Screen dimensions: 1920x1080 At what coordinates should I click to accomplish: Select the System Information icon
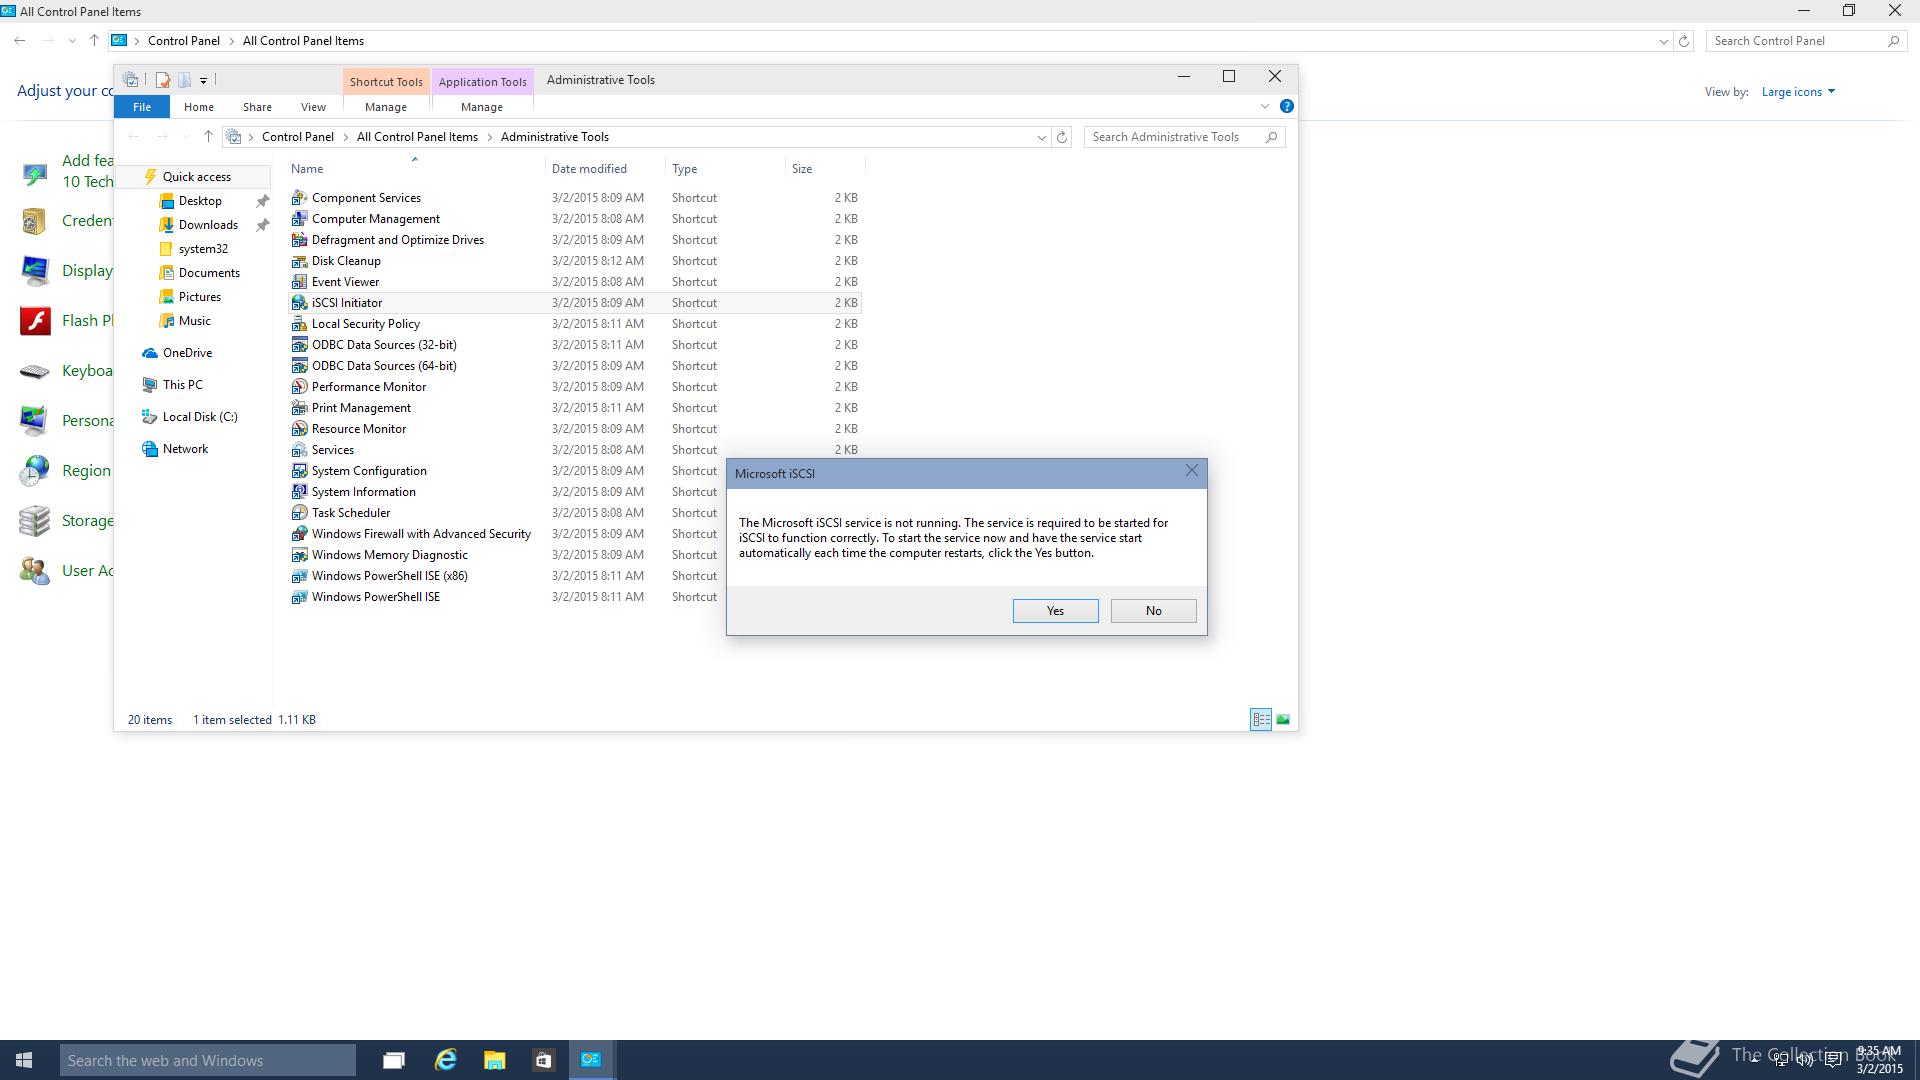click(x=299, y=492)
